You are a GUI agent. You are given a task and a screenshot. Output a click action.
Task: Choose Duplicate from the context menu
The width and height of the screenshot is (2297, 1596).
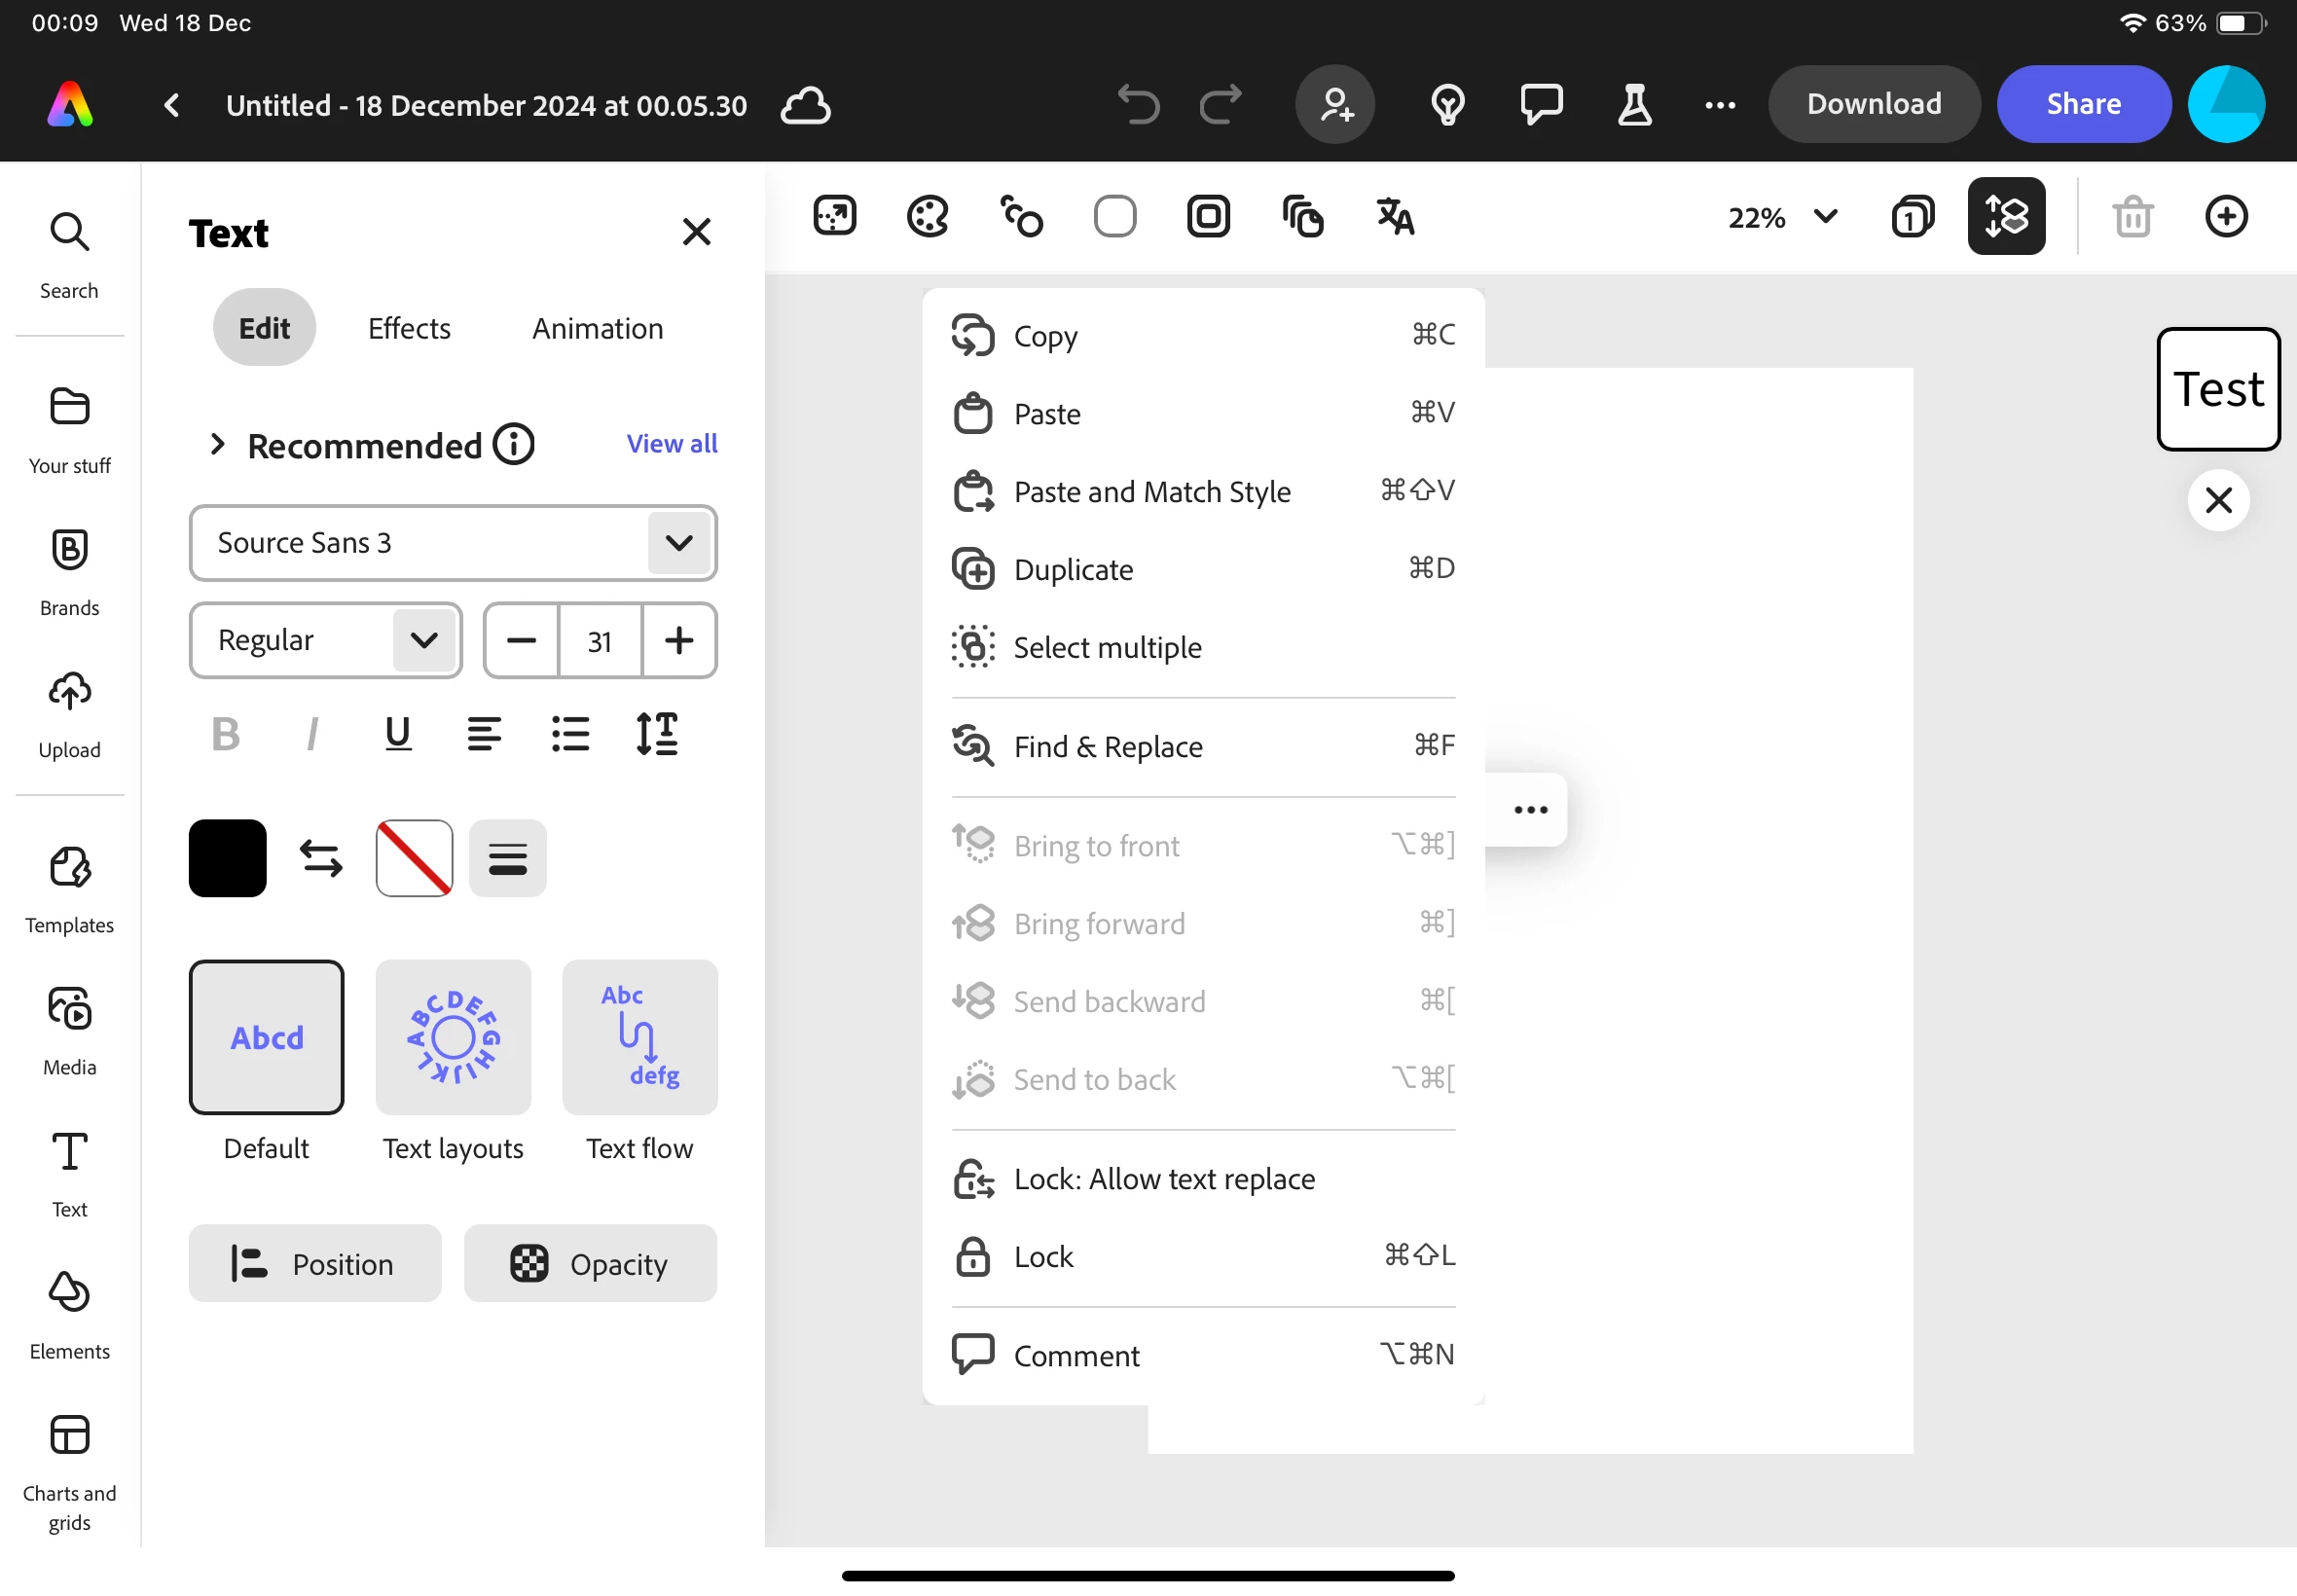tap(1073, 569)
